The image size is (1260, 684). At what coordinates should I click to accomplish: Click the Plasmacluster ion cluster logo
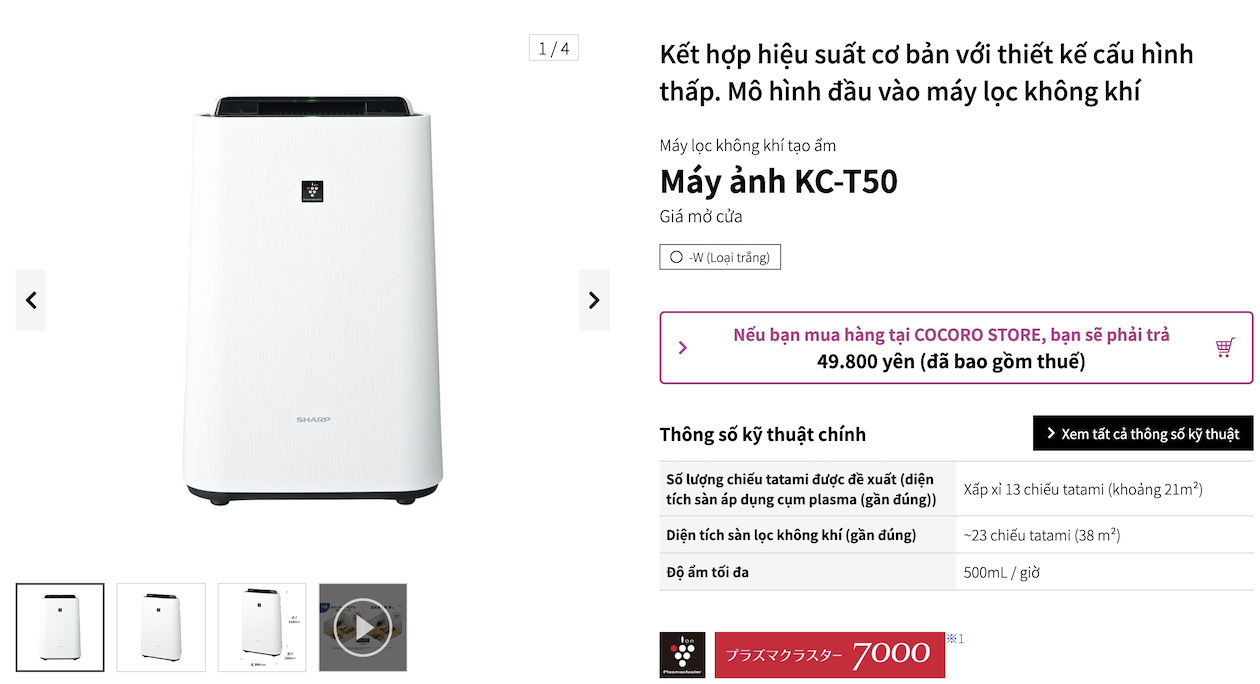tap(681, 654)
